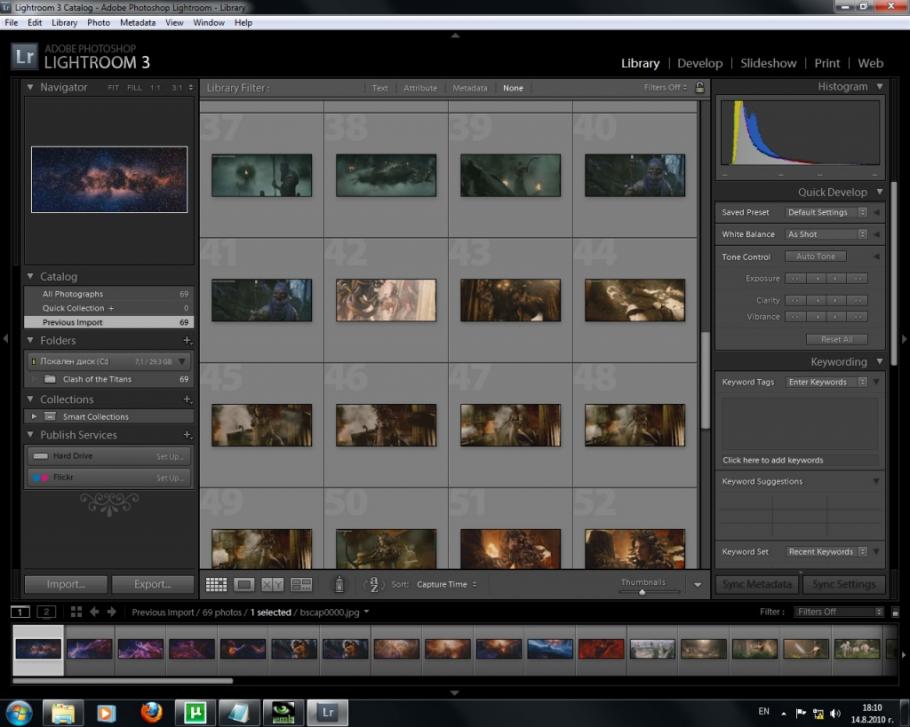The image size is (910, 727).
Task: Click the filmstrip grid shortcut icon
Action: 76,612
